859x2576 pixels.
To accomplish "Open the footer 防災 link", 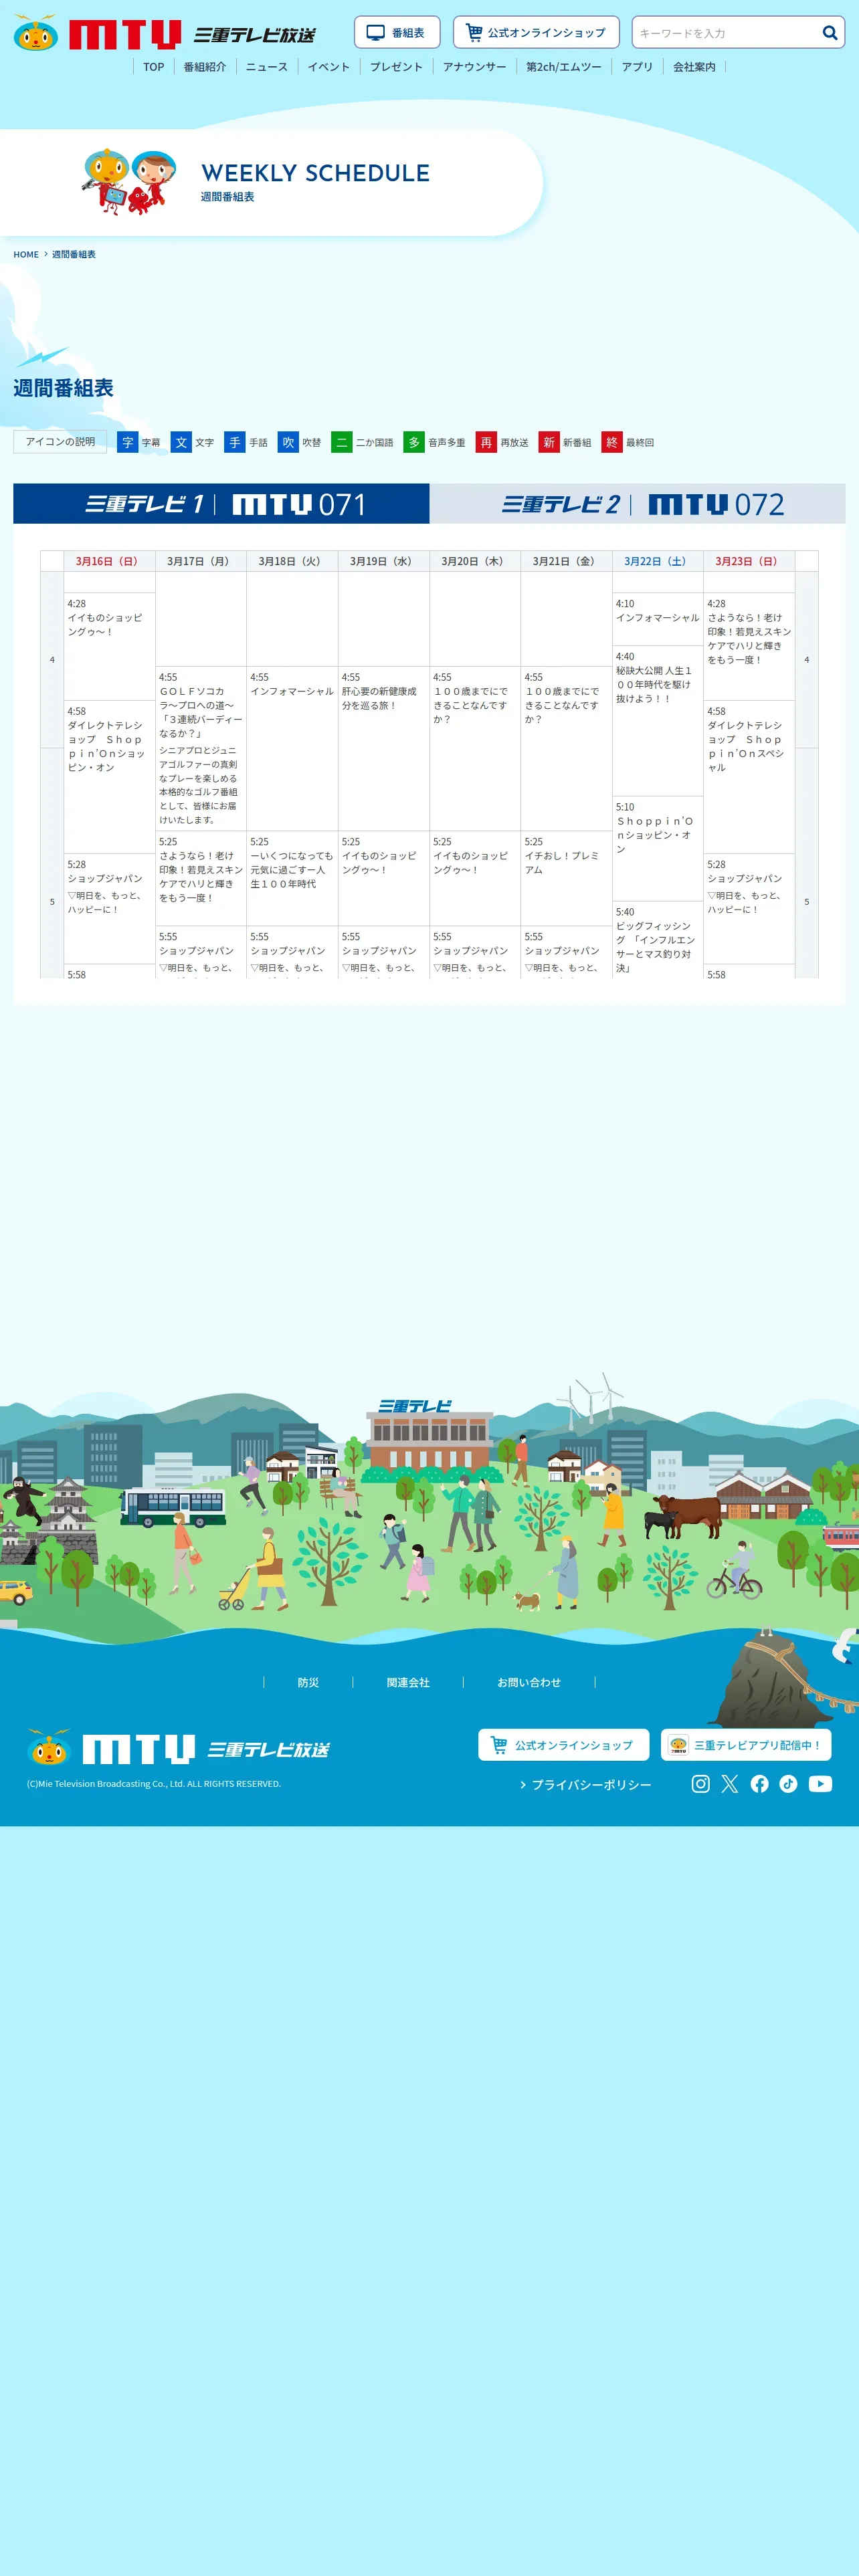I will [308, 1682].
